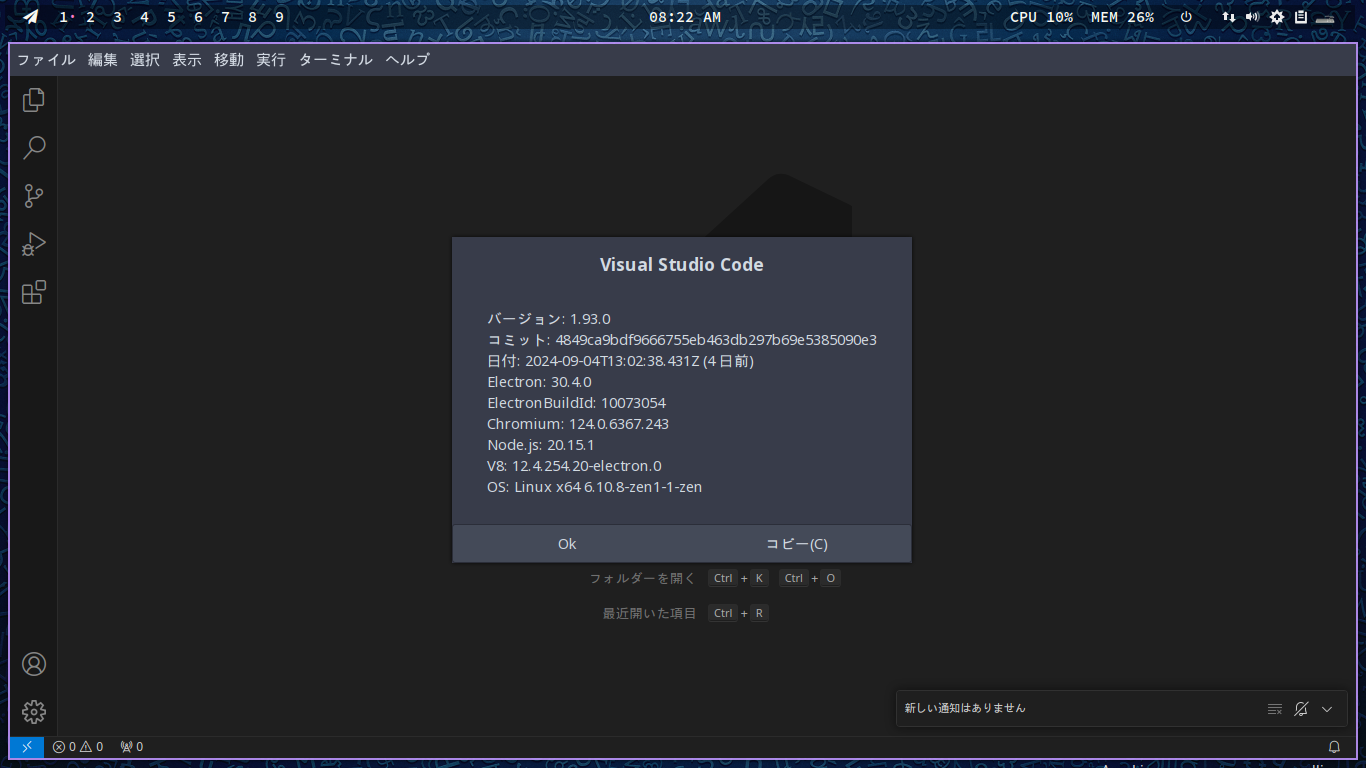Click Ok in the about dialog
The height and width of the screenshot is (768, 1366).
pyautogui.click(x=567, y=544)
